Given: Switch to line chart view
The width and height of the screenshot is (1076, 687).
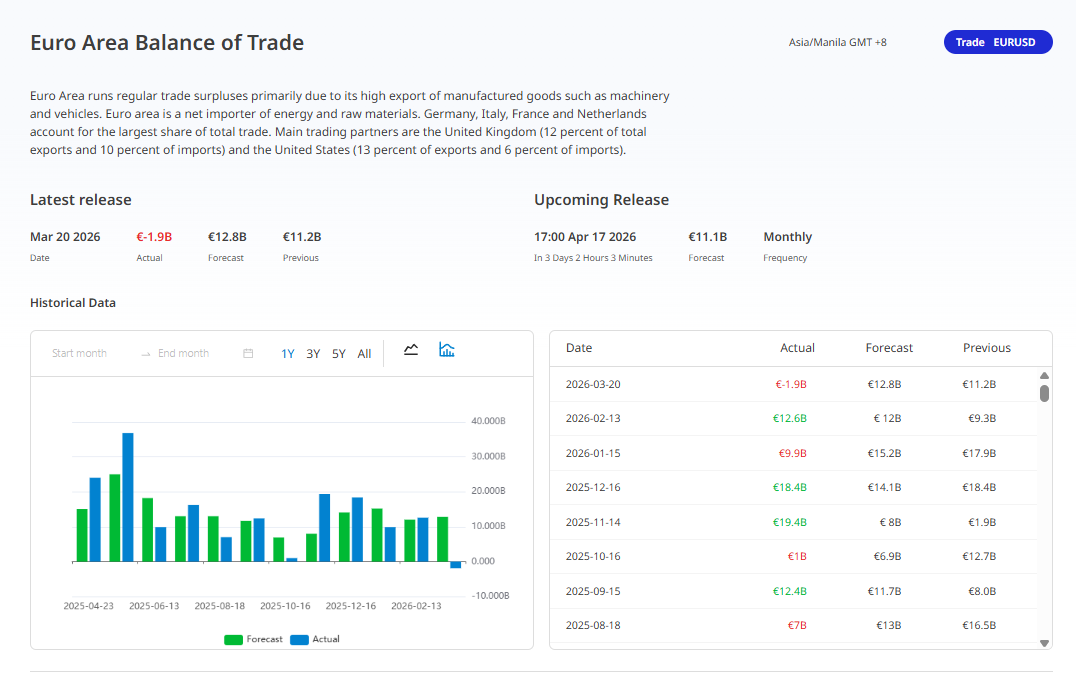Looking at the screenshot, I should 411,350.
